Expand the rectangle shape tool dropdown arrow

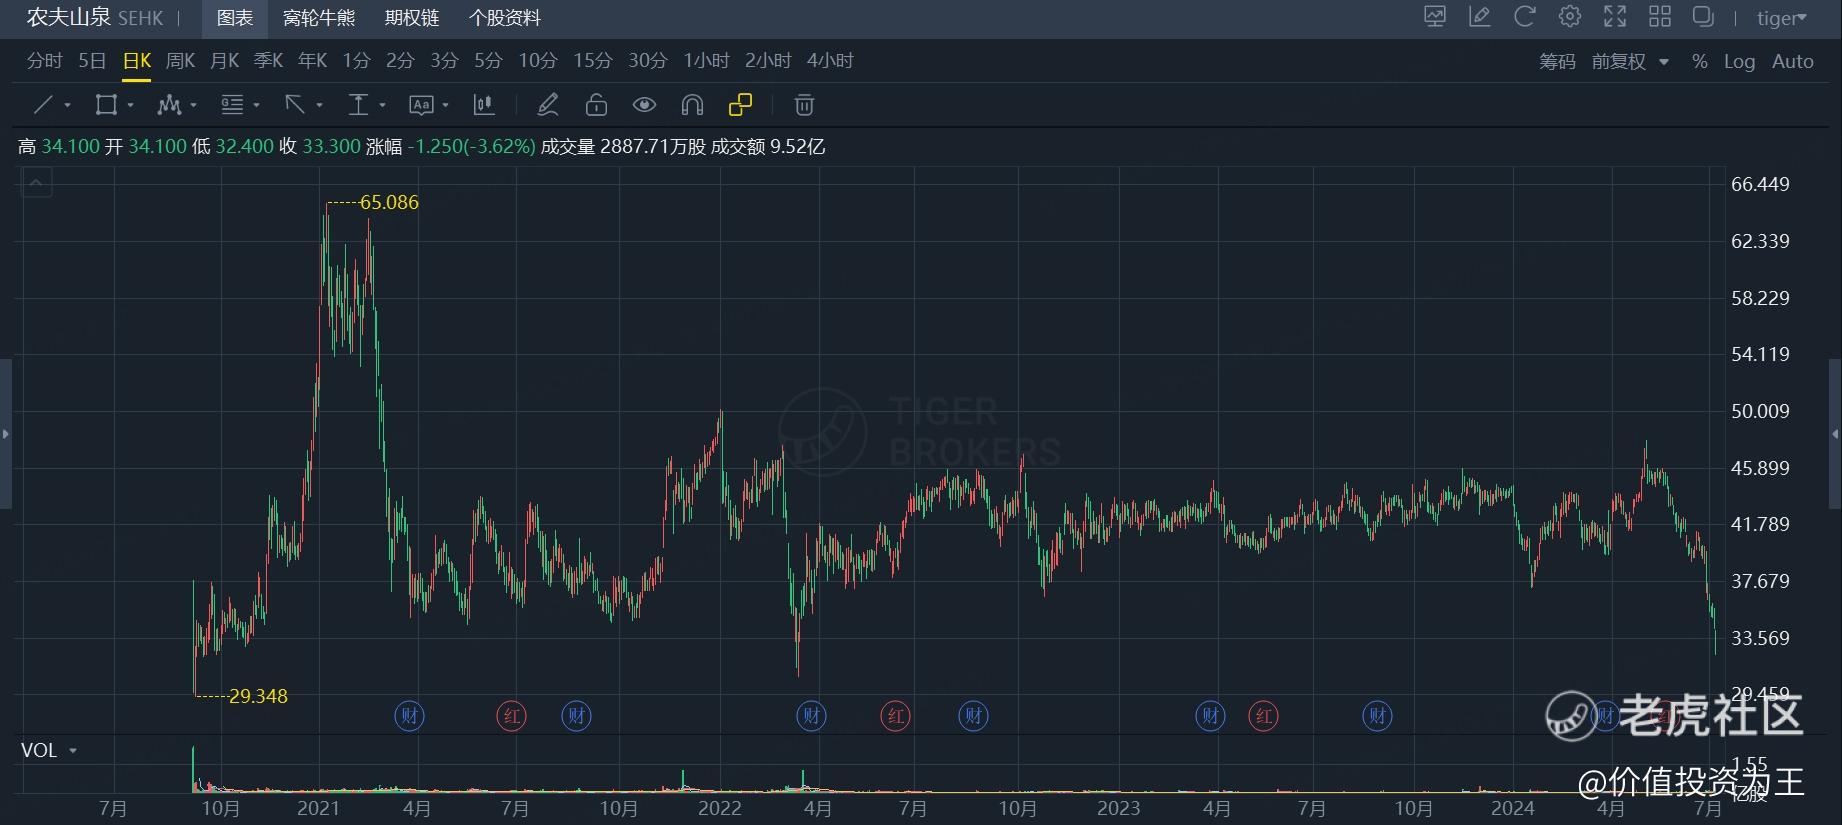pos(131,105)
